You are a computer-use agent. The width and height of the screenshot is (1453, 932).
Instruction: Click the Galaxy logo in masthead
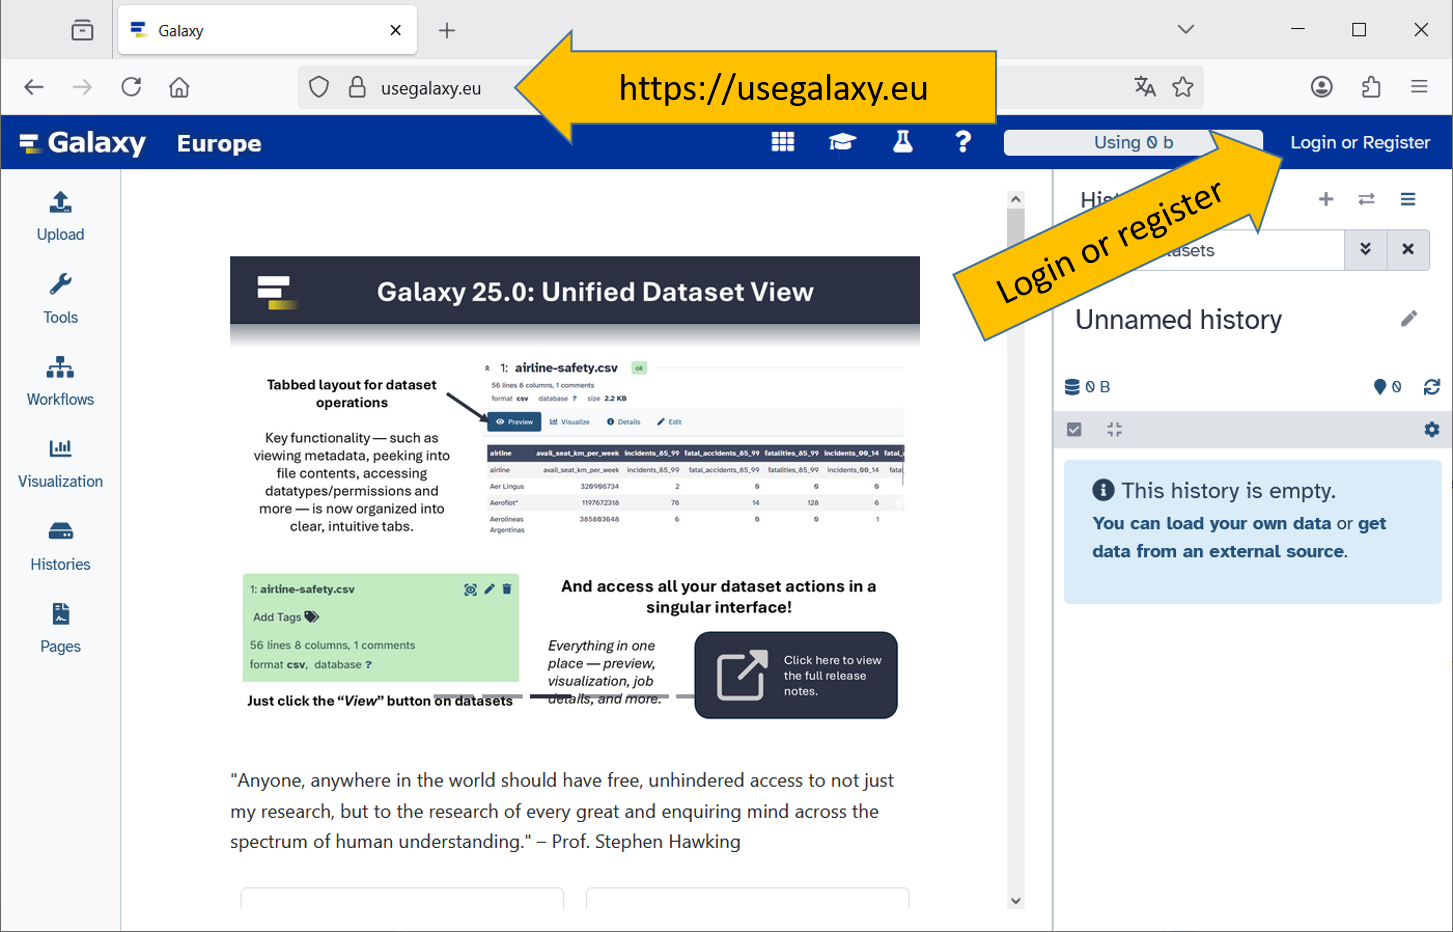(x=83, y=143)
